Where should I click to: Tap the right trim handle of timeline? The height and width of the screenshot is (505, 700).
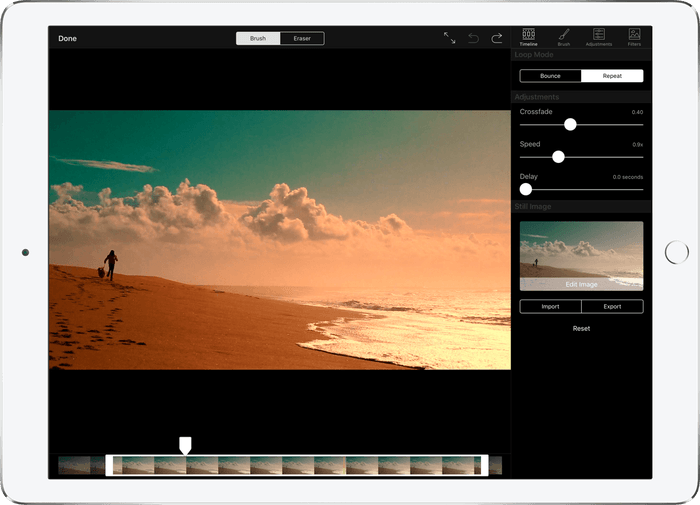485,465
